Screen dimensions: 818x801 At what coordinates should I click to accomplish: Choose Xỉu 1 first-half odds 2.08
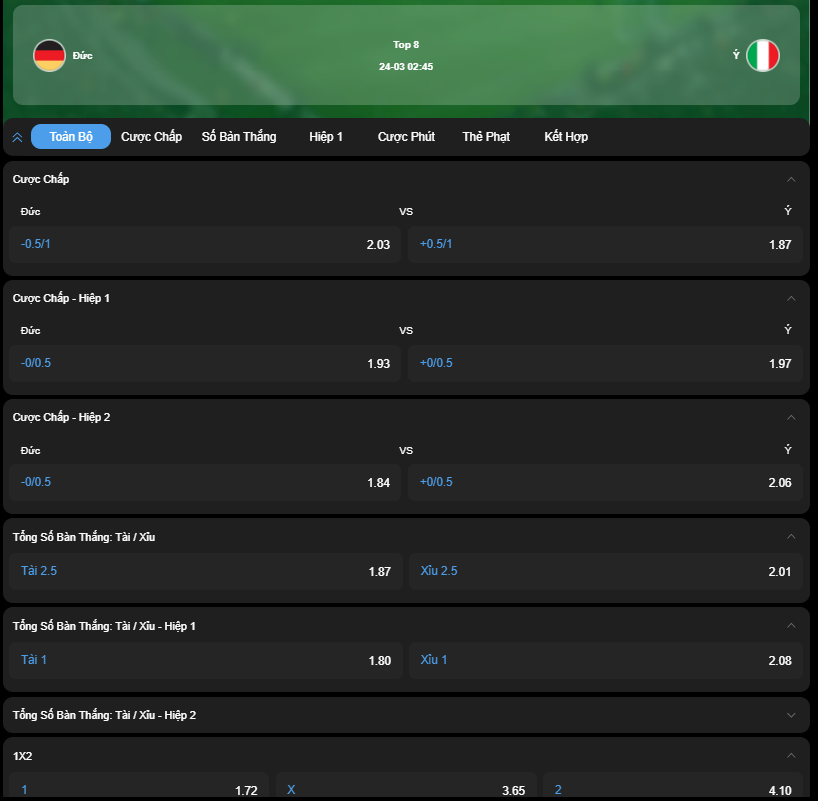click(606, 660)
